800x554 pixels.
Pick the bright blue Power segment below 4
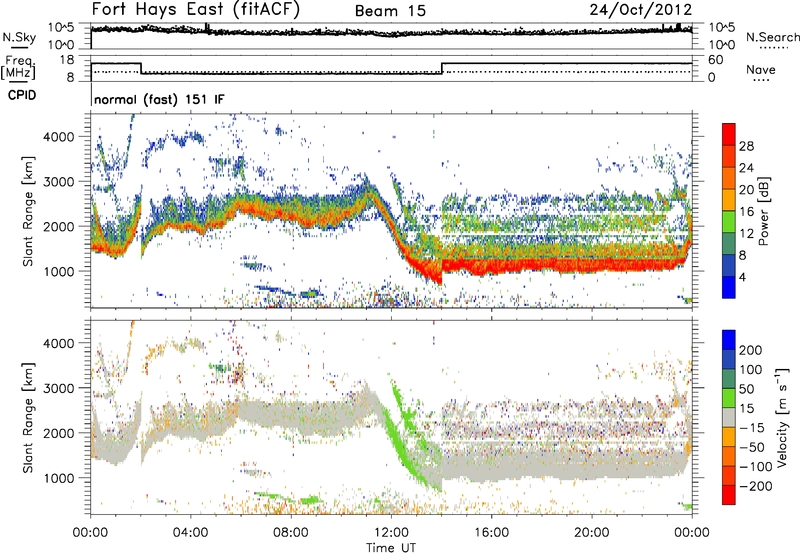729,287
